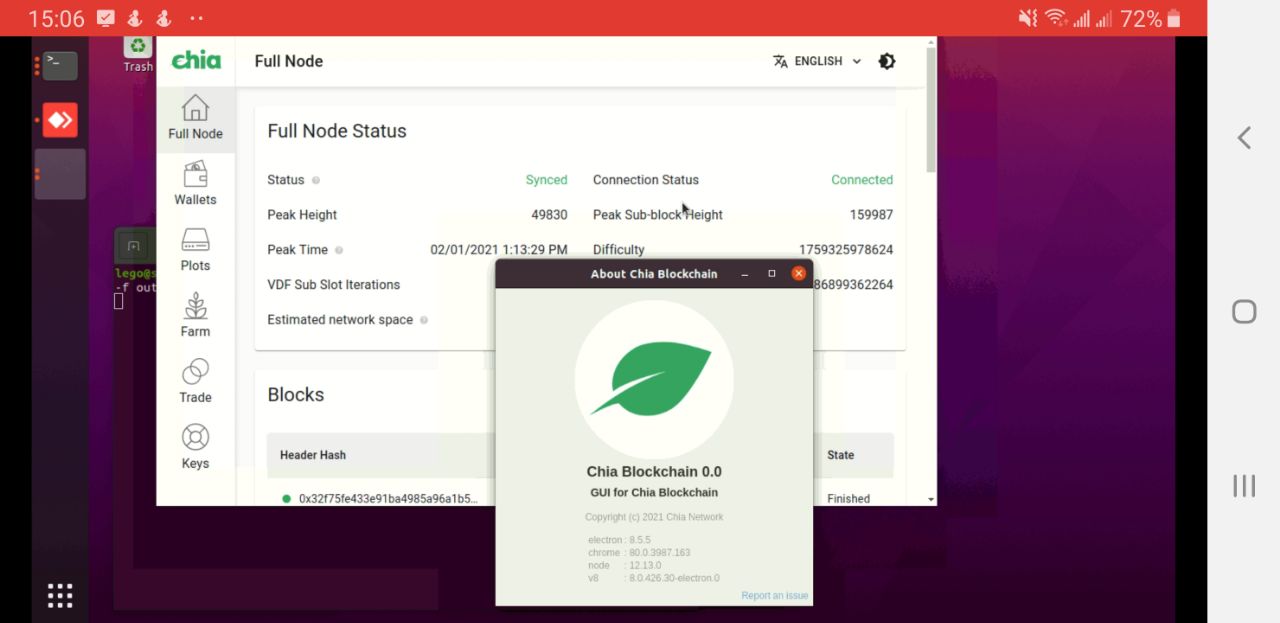The image size is (1280, 623).
Task: Tap the muted sound status icon
Action: point(1028,18)
